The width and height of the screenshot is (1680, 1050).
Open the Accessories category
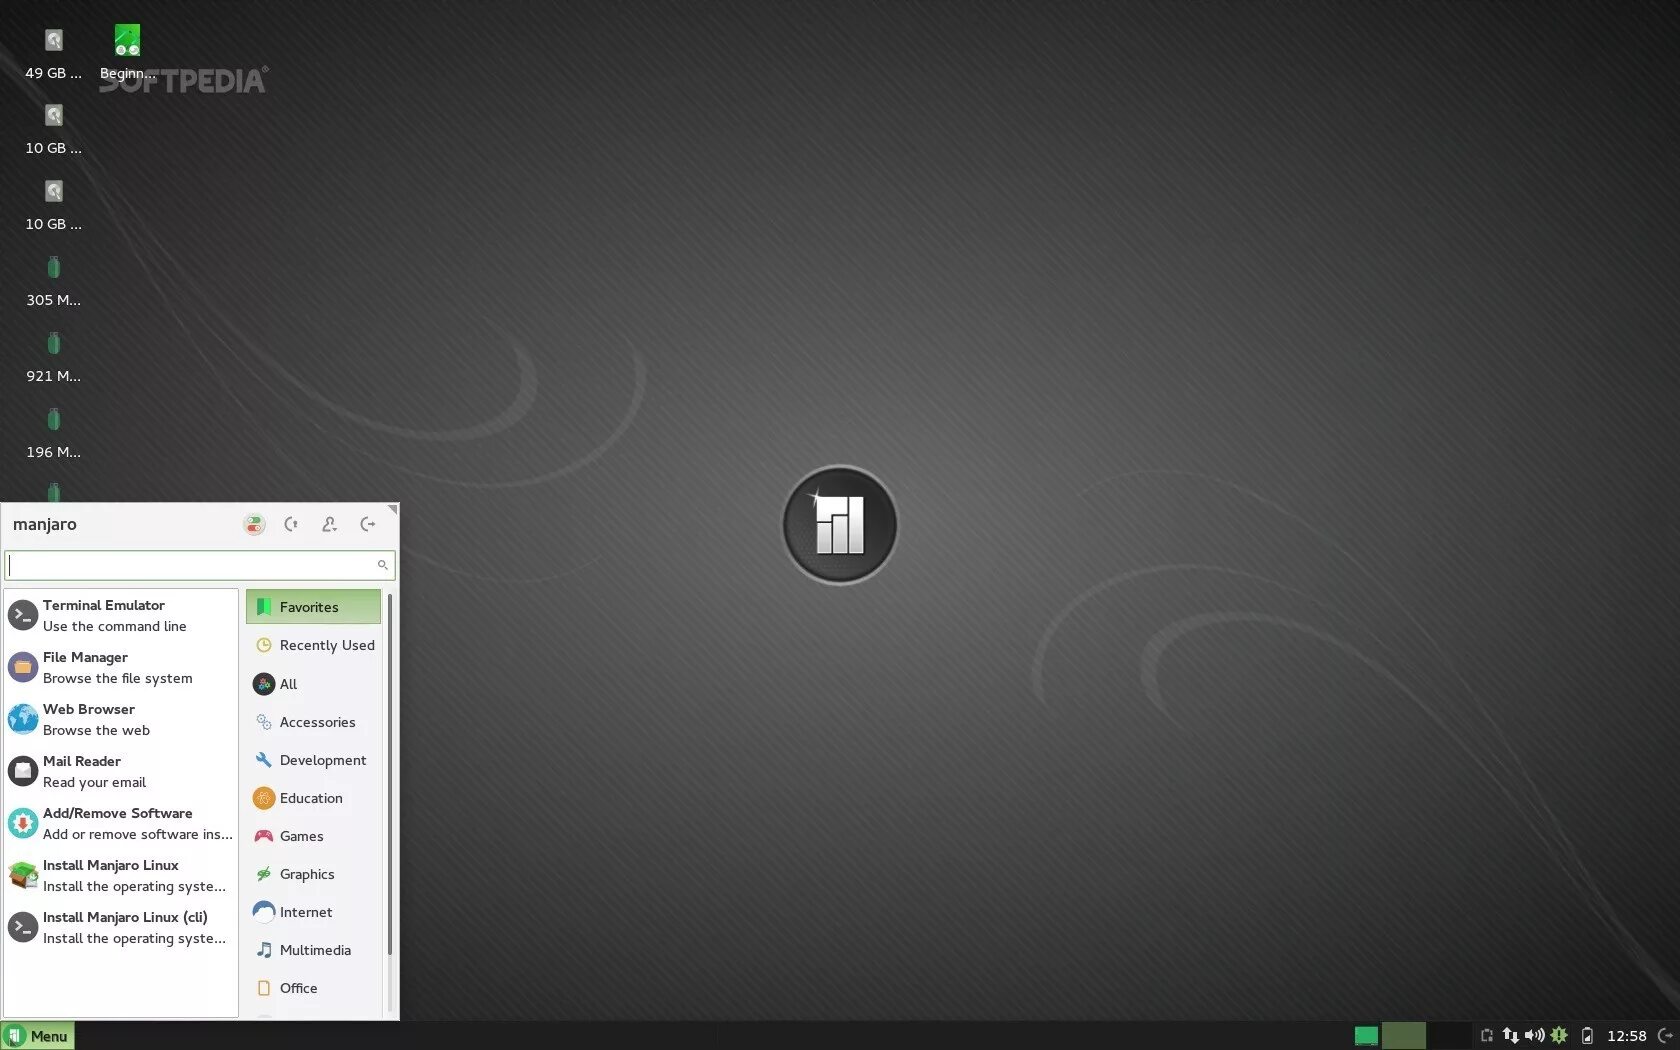click(x=313, y=722)
